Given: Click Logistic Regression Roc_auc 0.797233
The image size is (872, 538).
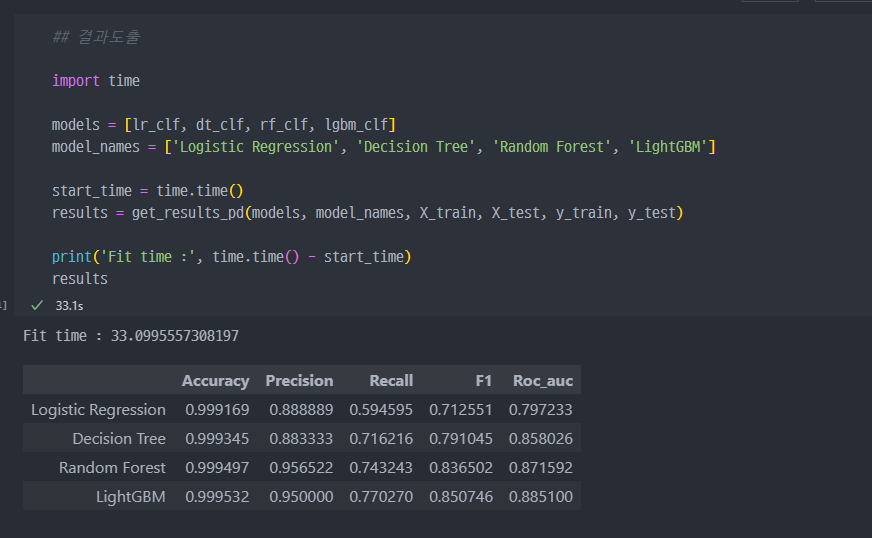Looking at the screenshot, I should pyautogui.click(x=541, y=410).
